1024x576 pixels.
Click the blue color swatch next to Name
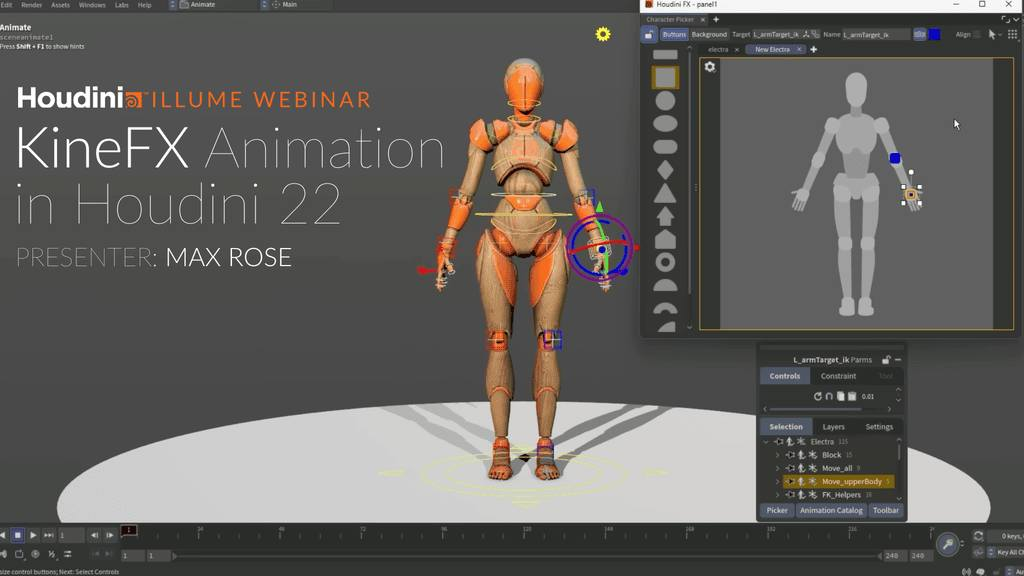click(x=935, y=35)
